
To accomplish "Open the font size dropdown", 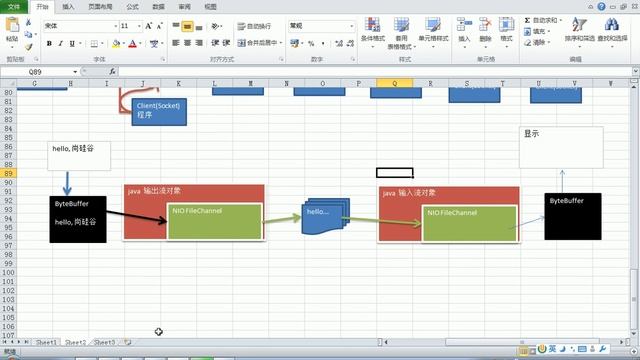I will (139, 26).
